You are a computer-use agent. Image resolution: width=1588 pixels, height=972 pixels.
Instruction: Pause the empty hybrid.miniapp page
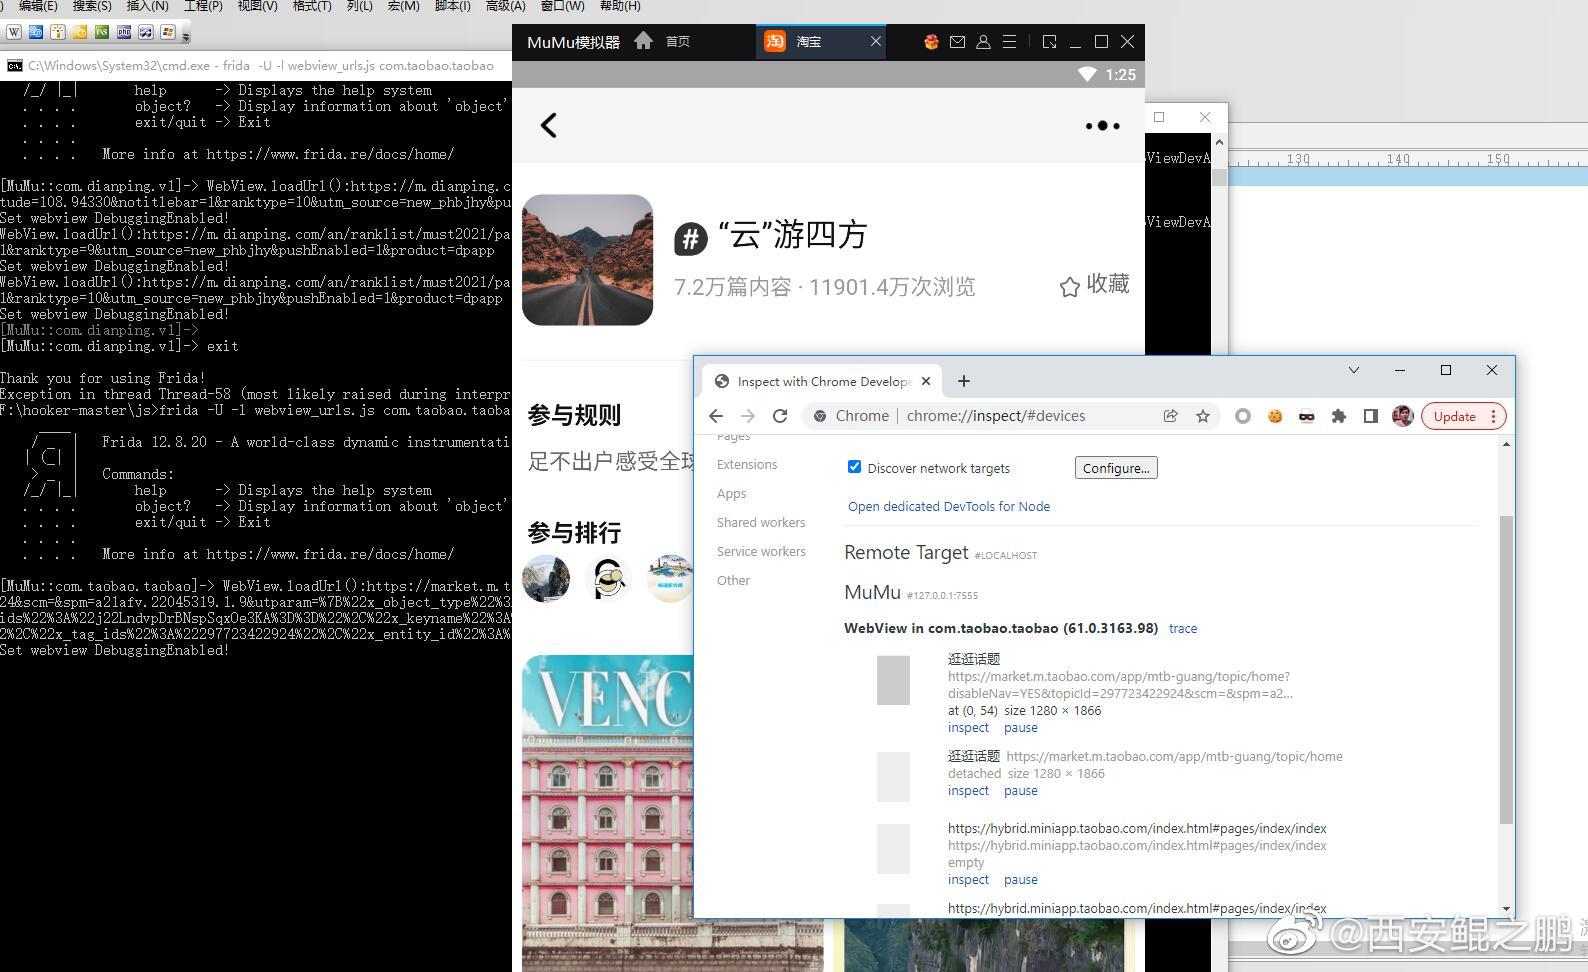click(x=1021, y=880)
